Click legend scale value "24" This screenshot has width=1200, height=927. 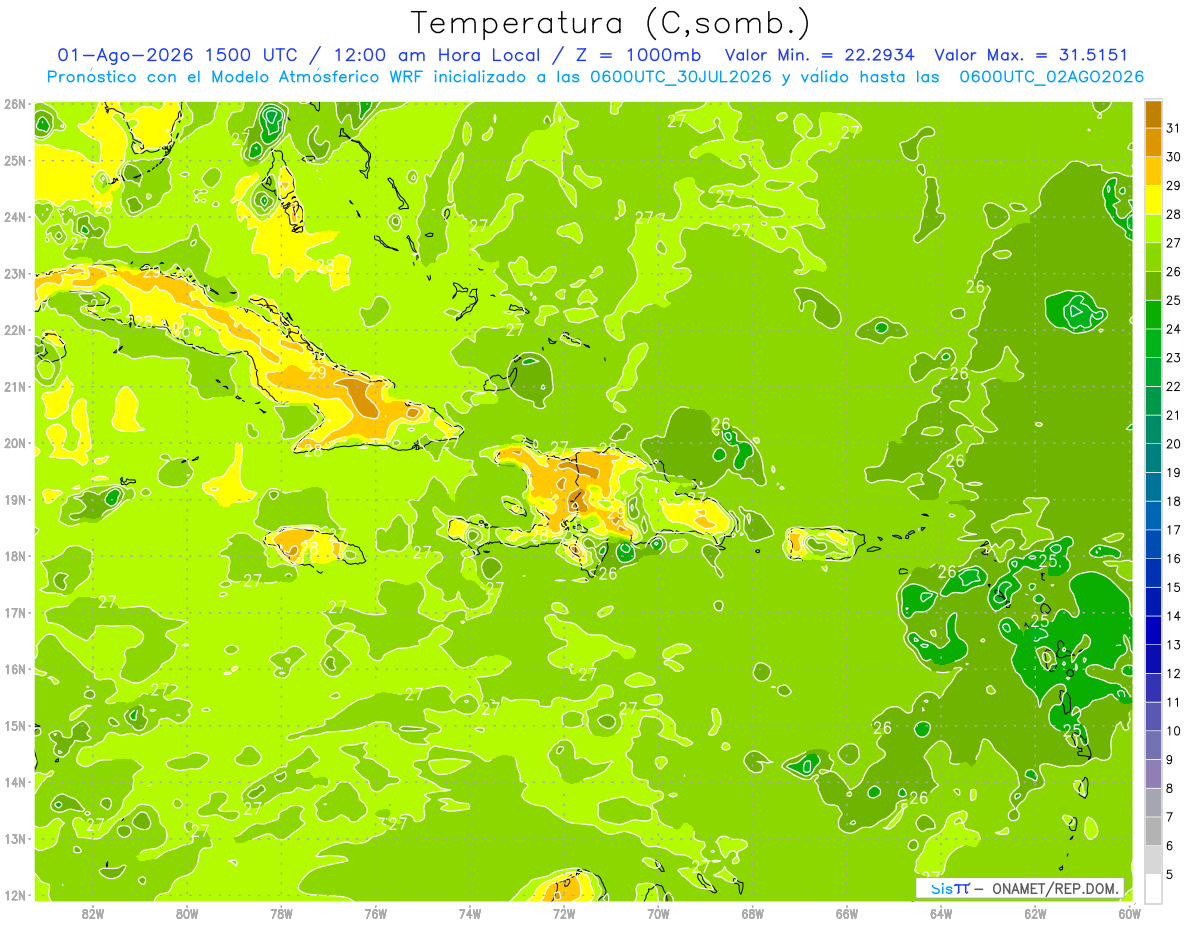(x=1173, y=329)
